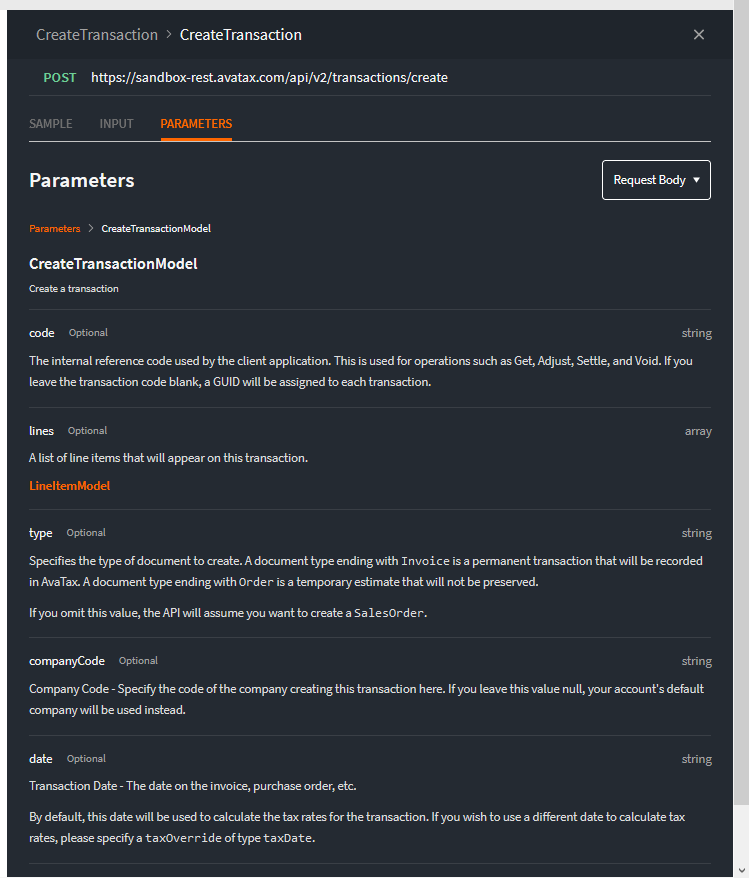Screen dimensions: 749x878
Task: Click CreateTransaction in the header breadcrumb
Action: (97, 35)
